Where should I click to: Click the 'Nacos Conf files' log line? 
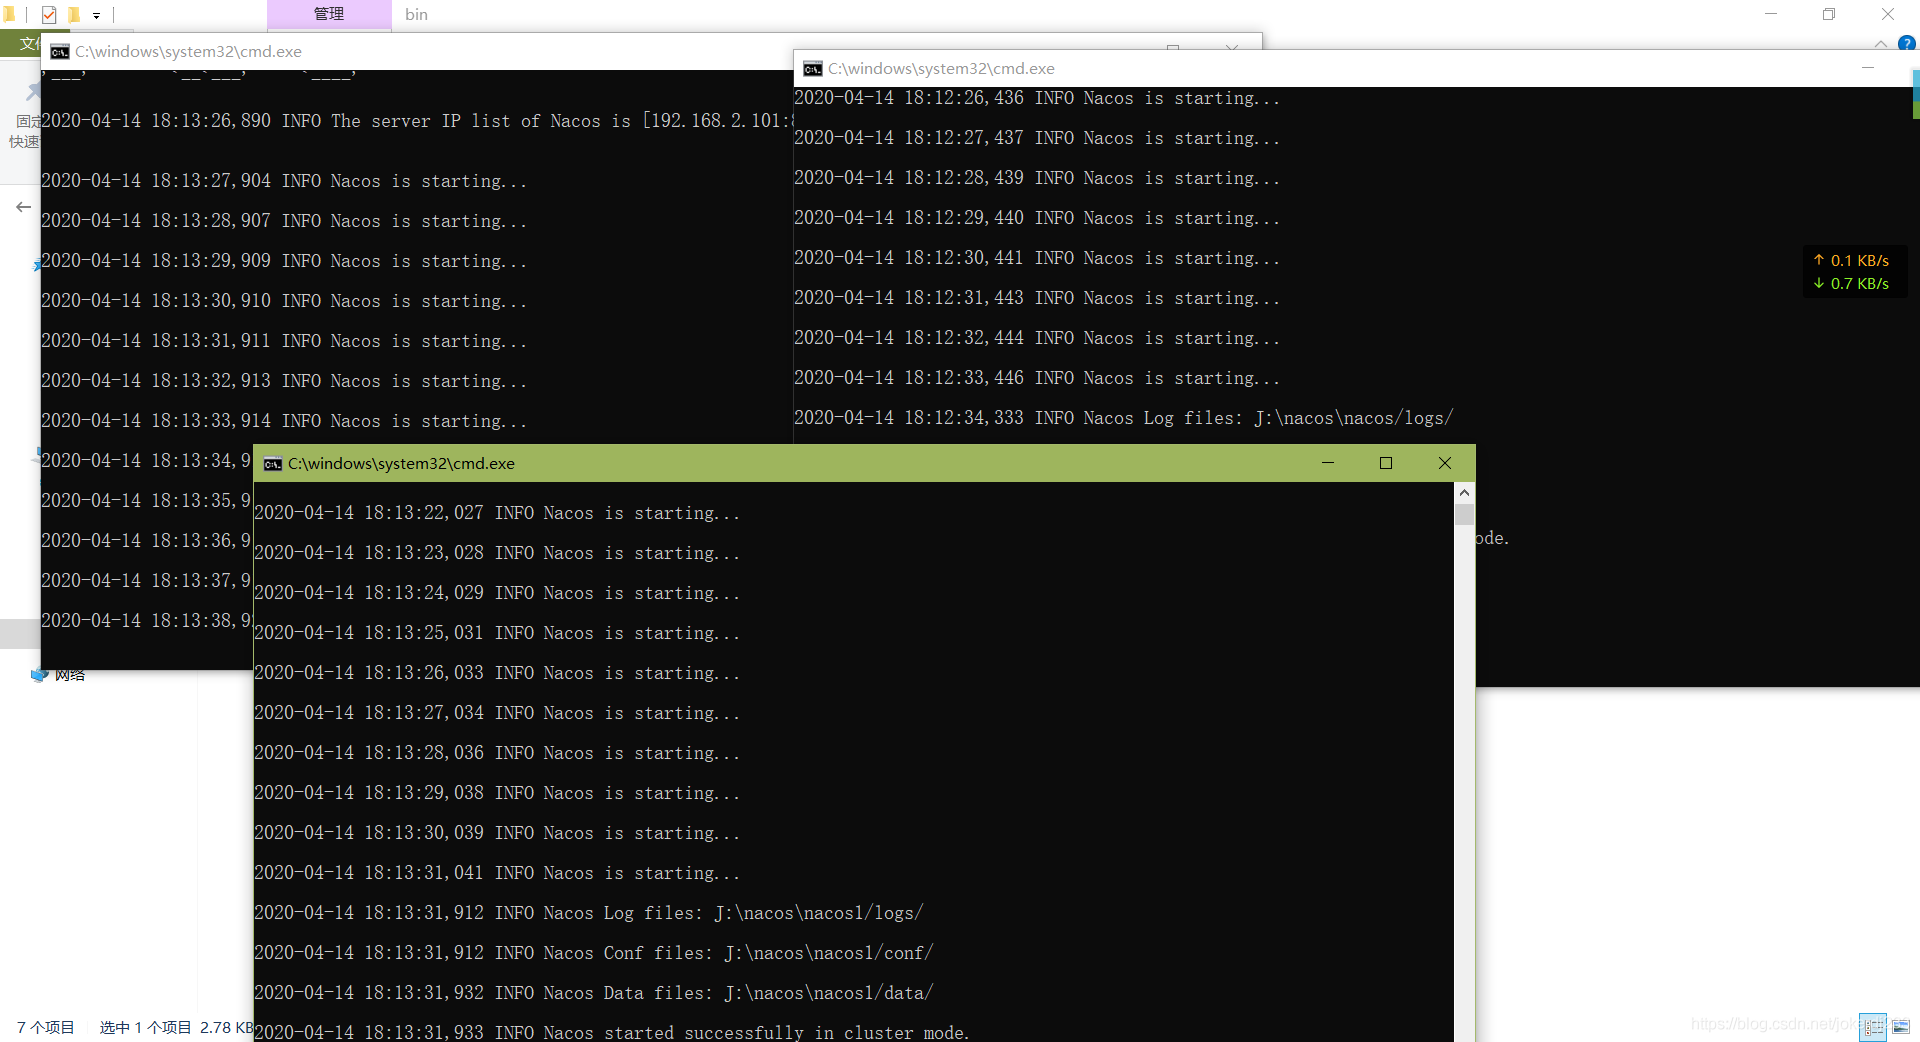(594, 953)
